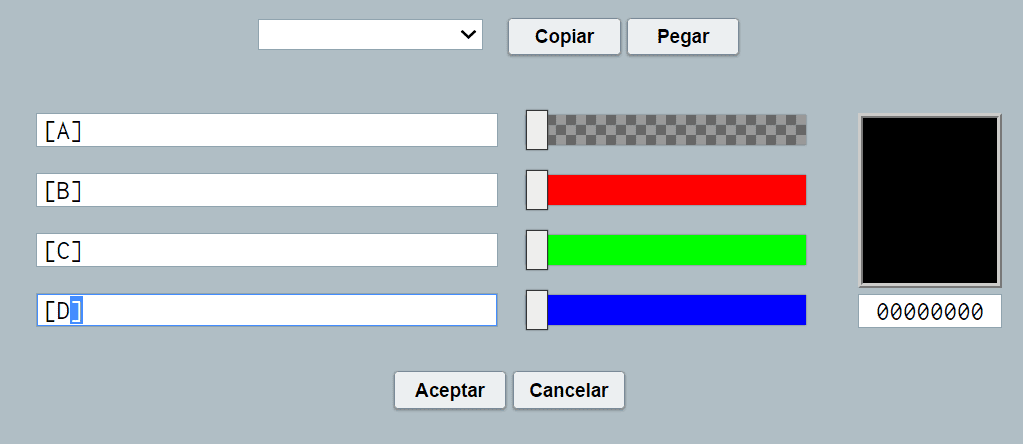Place cursor in the [D] field
Screen dimensions: 1023x444
coord(267,310)
